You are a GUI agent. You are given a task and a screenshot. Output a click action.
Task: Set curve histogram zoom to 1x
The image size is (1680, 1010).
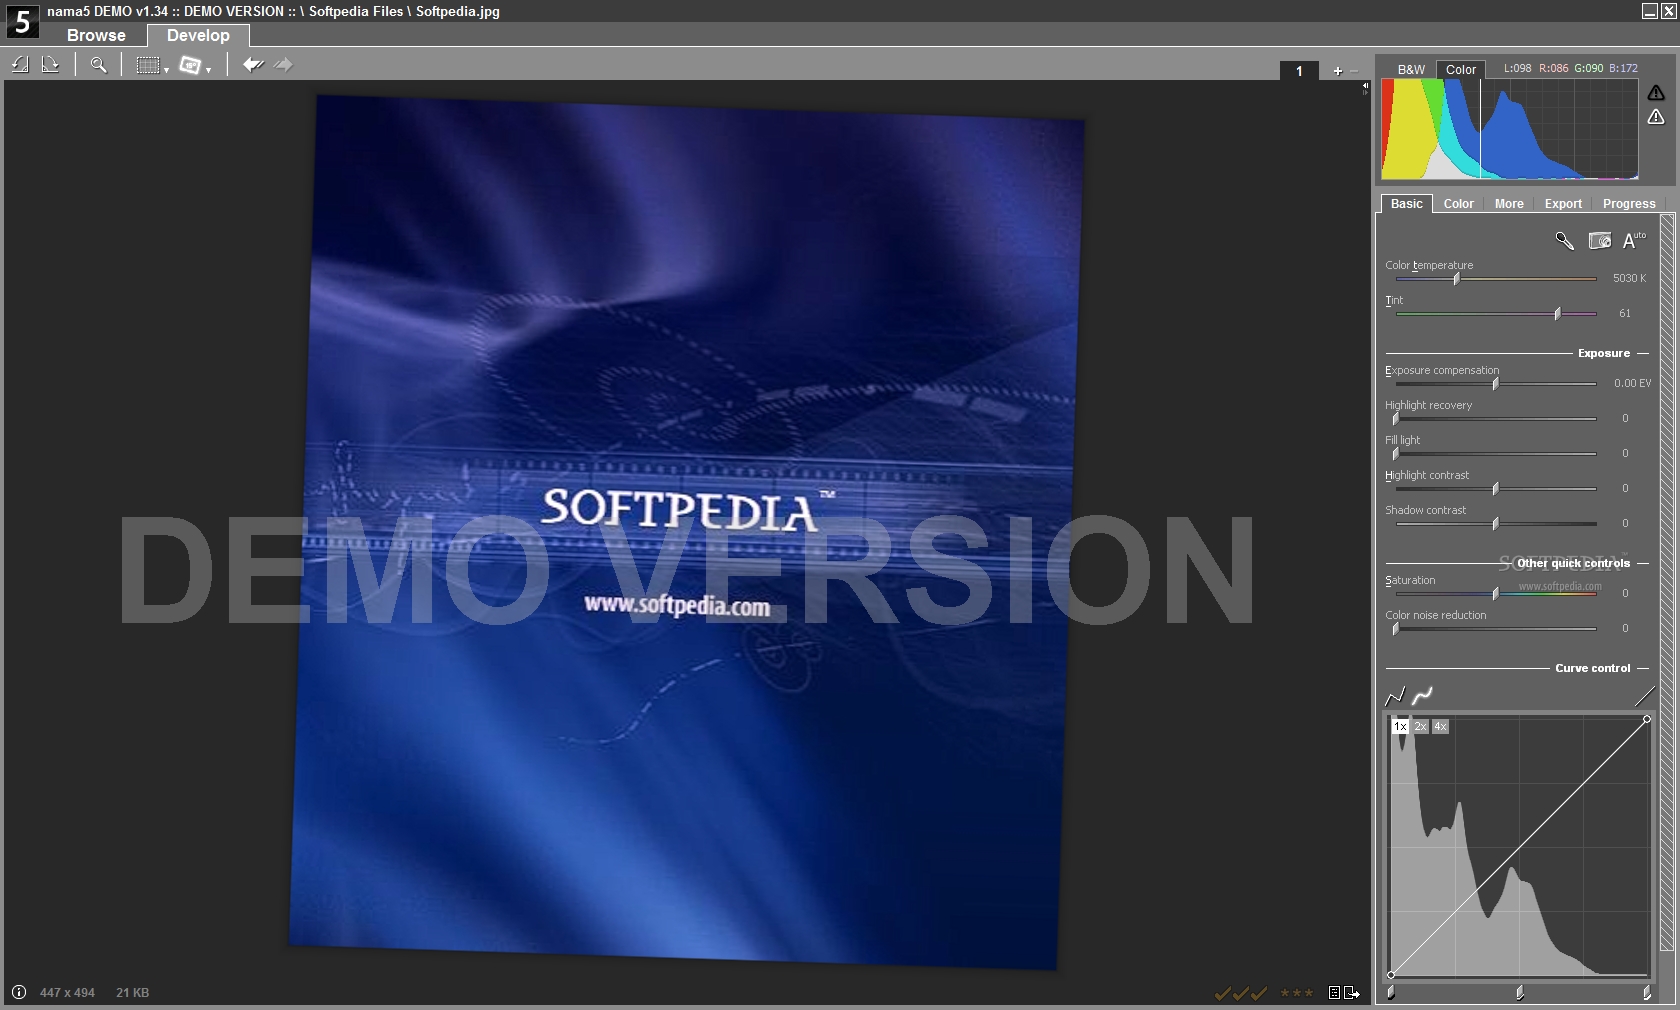[x=1400, y=727]
